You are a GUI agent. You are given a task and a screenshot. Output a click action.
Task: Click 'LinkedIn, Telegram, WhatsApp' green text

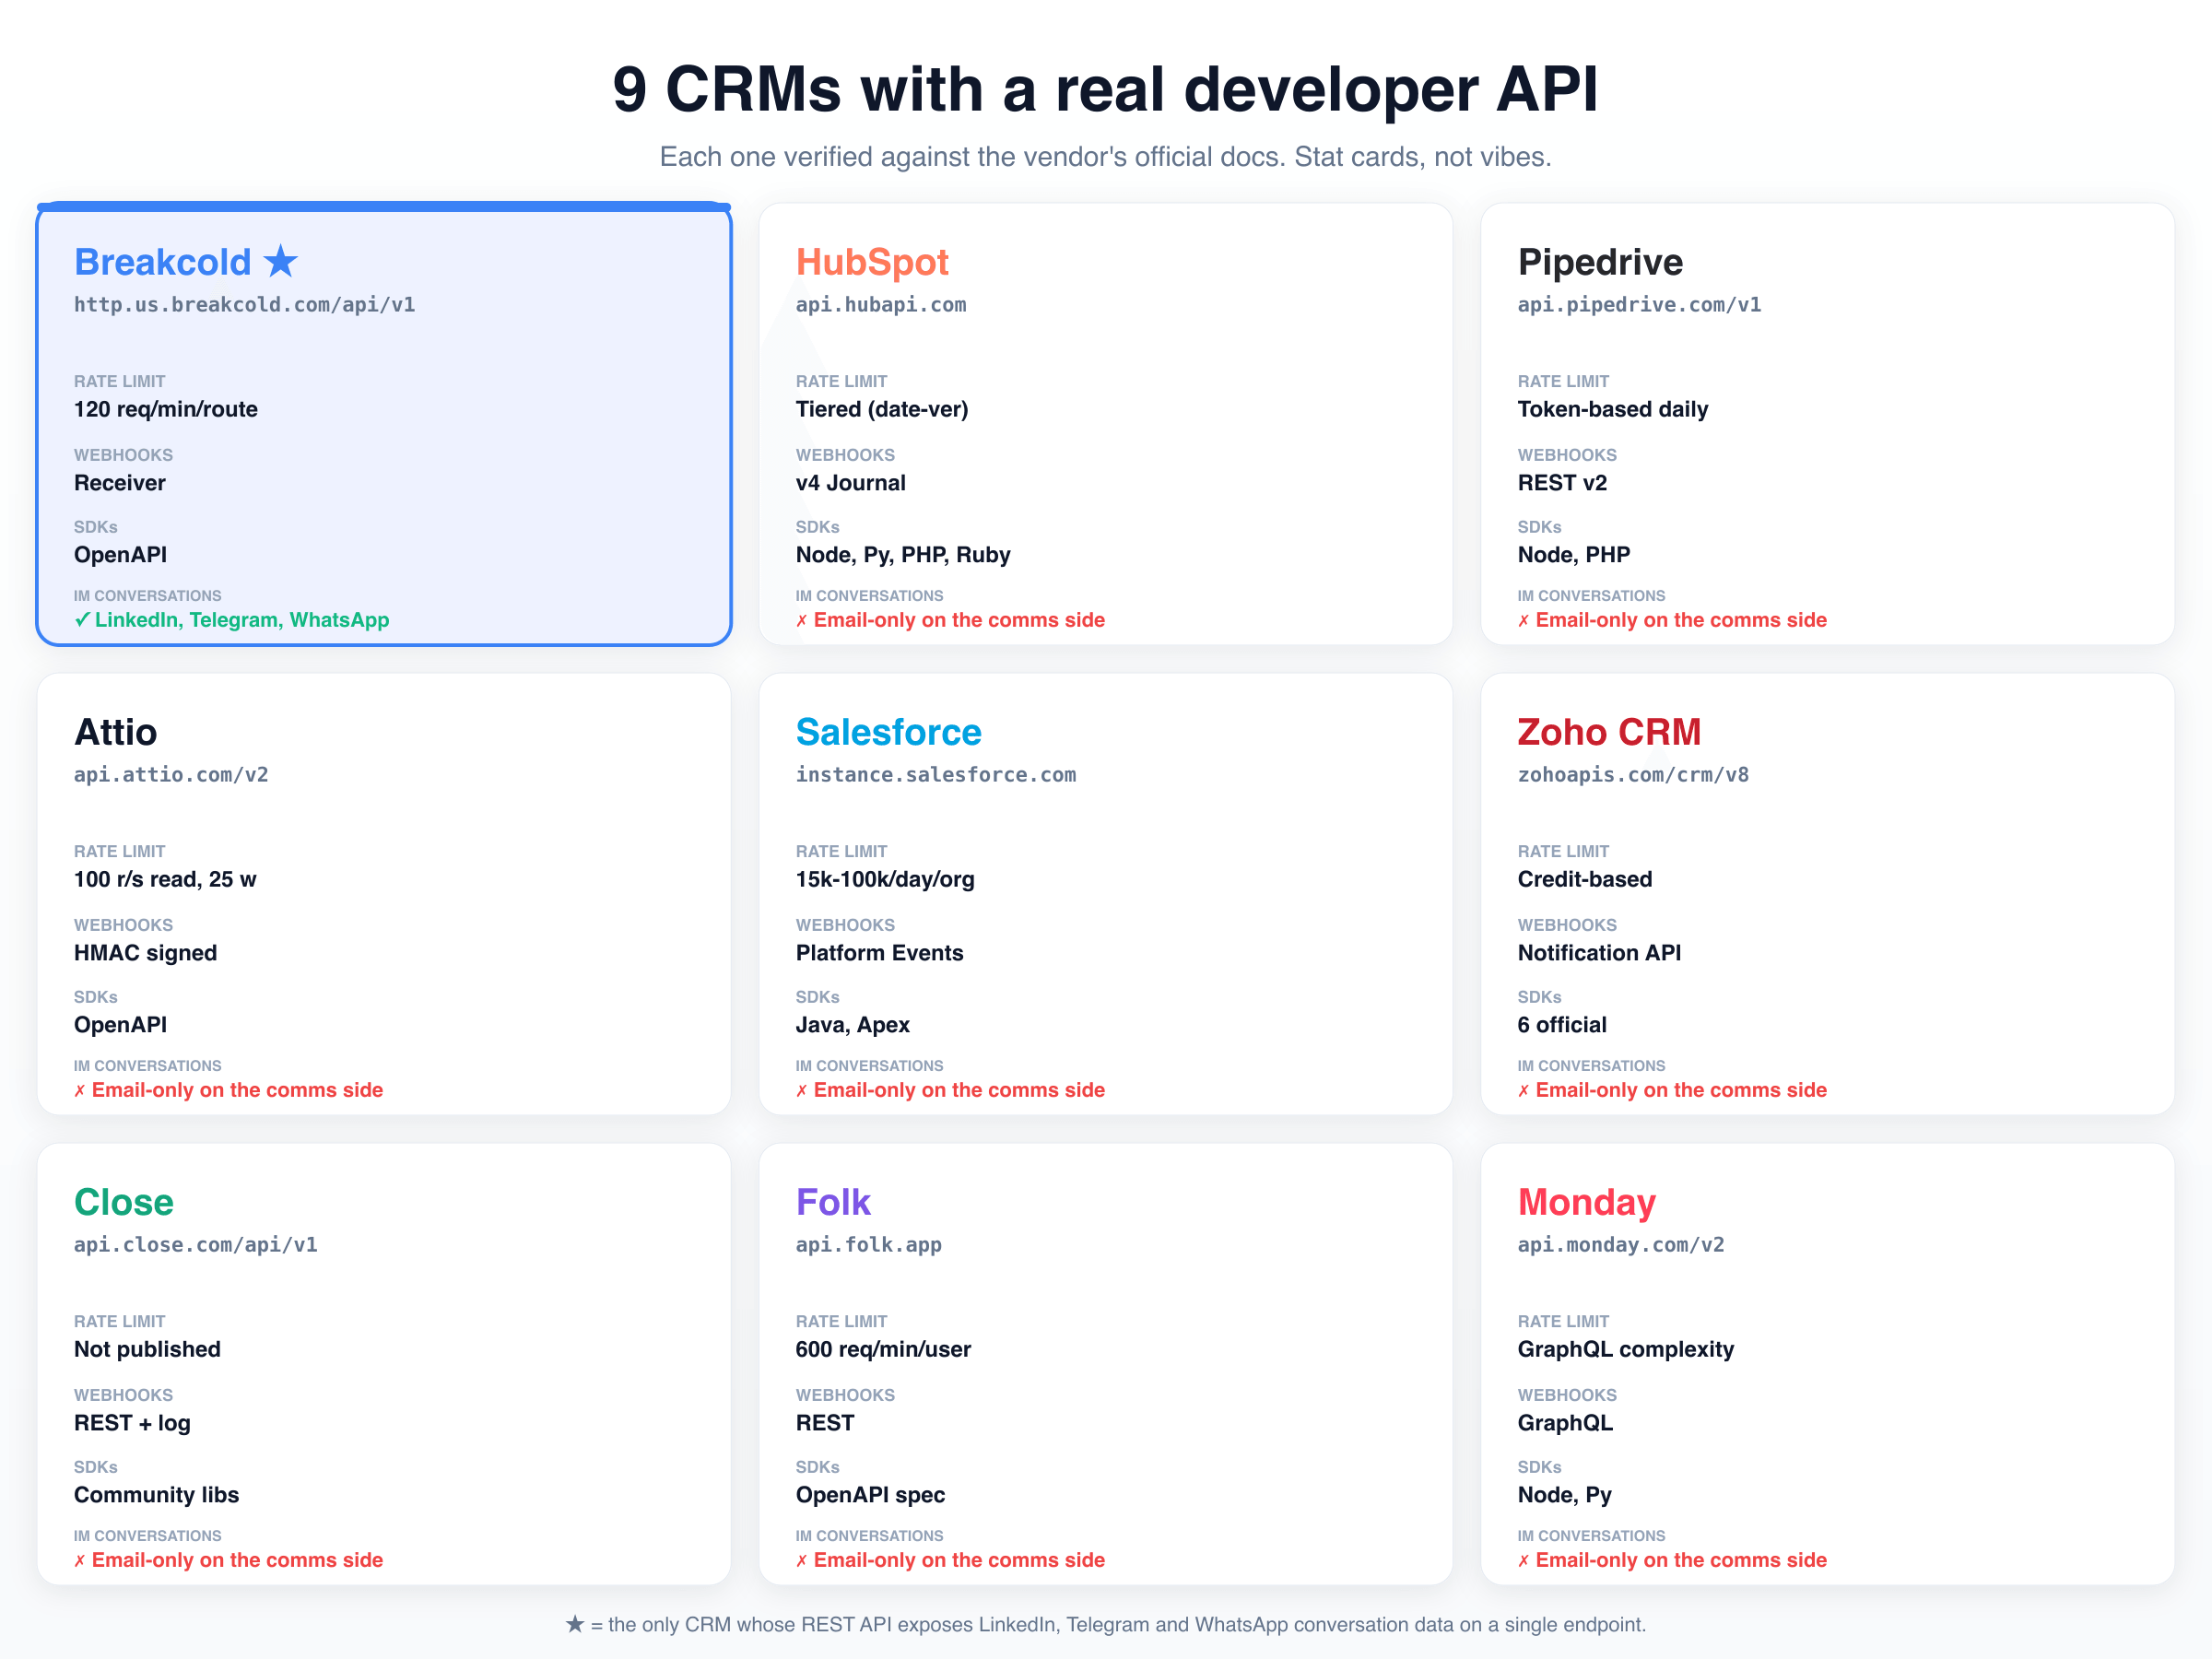click(x=242, y=620)
